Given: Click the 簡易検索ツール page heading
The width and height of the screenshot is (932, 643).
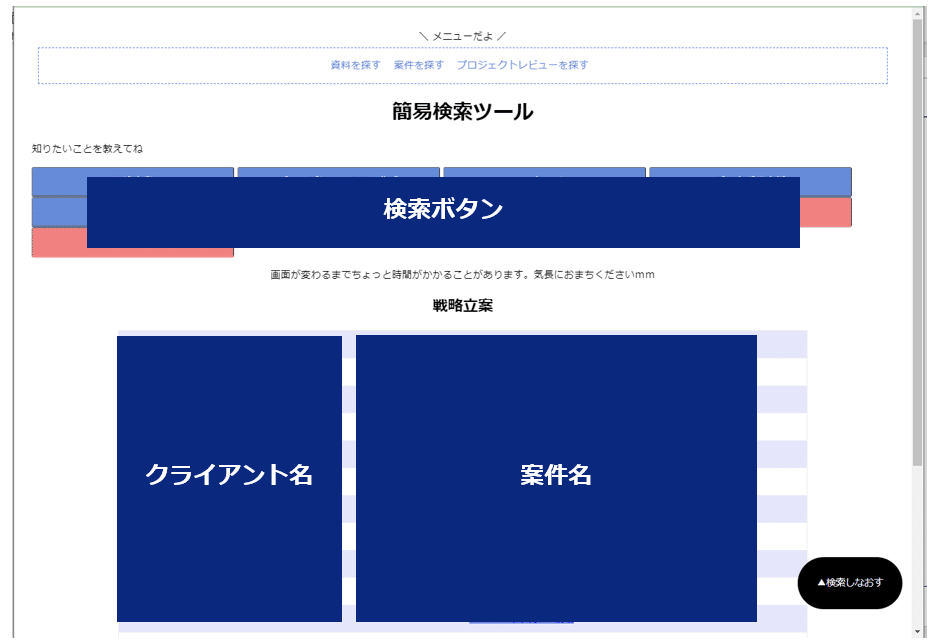Looking at the screenshot, I should 462,111.
